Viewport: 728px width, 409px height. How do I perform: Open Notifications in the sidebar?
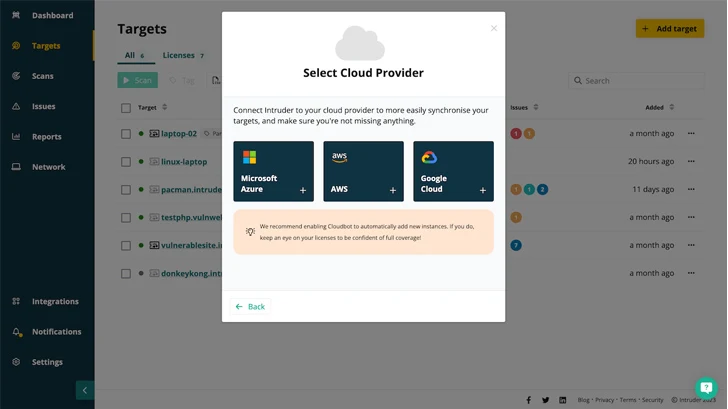click(x=57, y=331)
